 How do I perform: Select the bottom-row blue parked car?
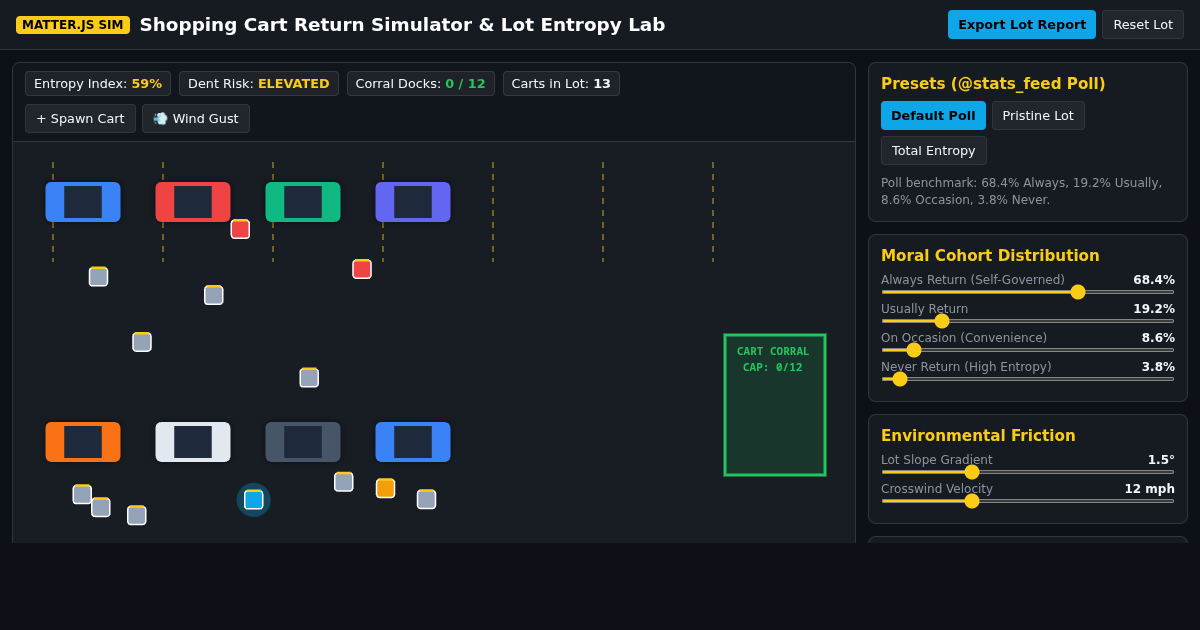point(413,442)
